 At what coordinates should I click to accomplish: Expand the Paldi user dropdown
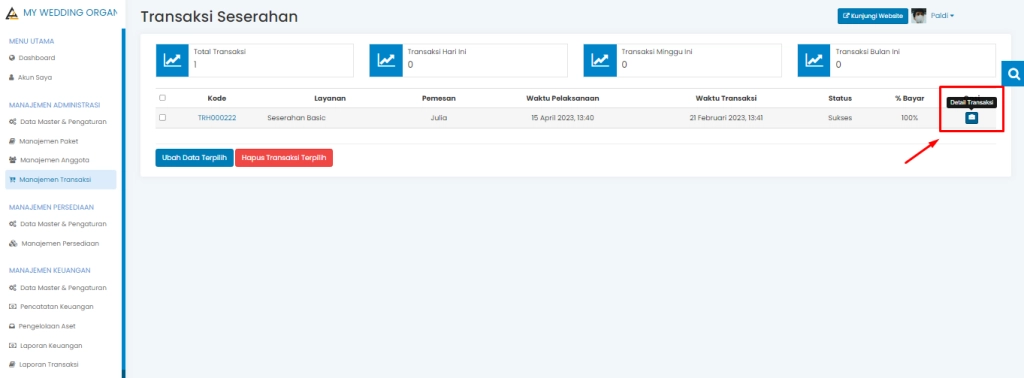point(942,16)
